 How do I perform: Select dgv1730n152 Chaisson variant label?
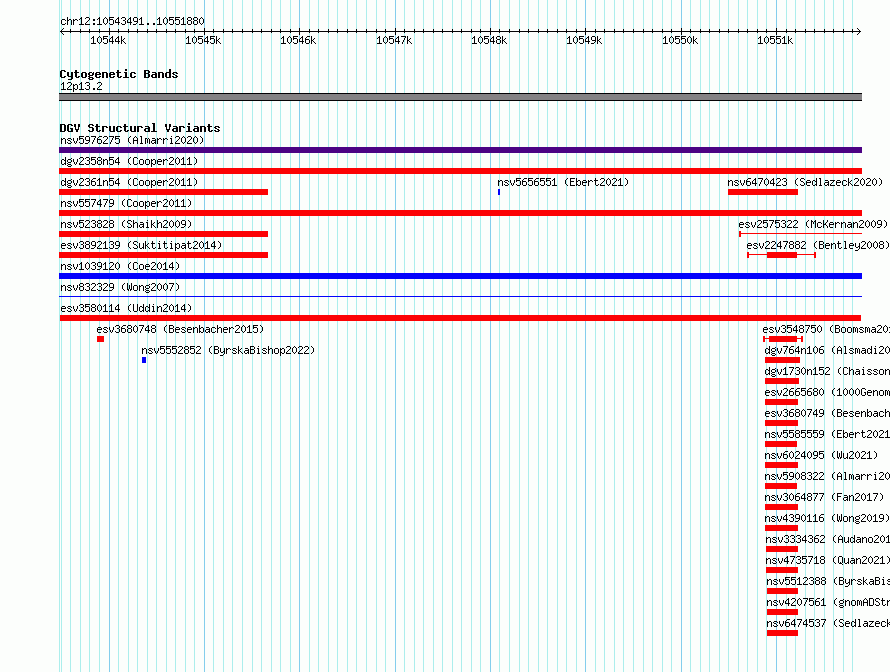(x=827, y=371)
